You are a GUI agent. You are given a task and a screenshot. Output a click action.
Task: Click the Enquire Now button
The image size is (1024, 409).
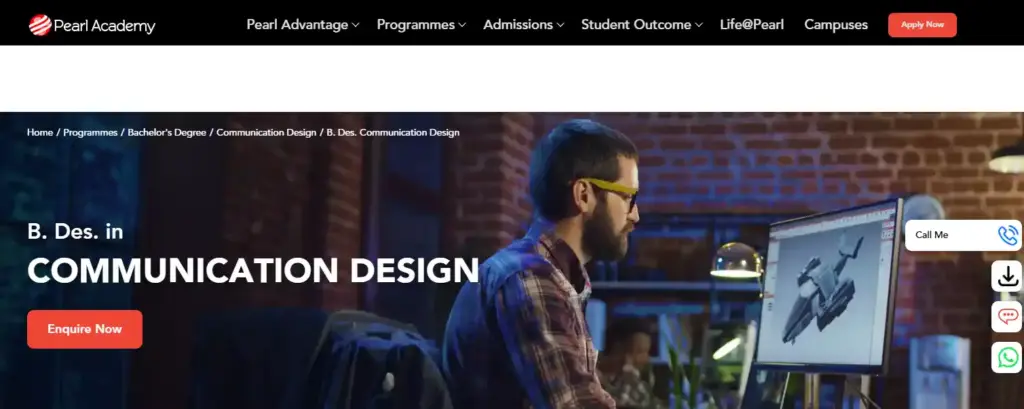[85, 329]
